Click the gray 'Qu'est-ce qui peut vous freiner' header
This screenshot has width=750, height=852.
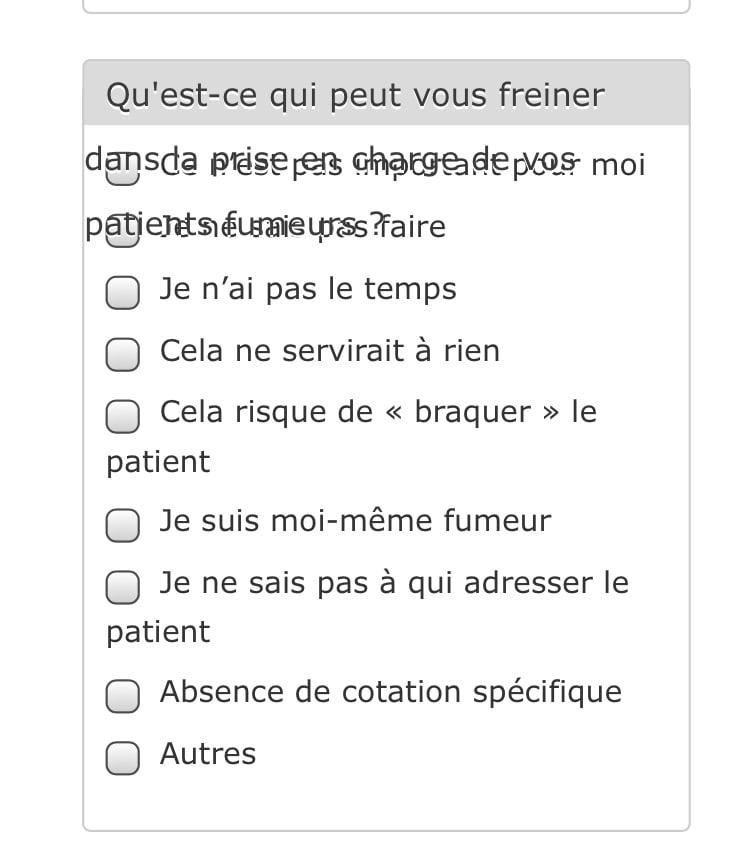[355, 96]
